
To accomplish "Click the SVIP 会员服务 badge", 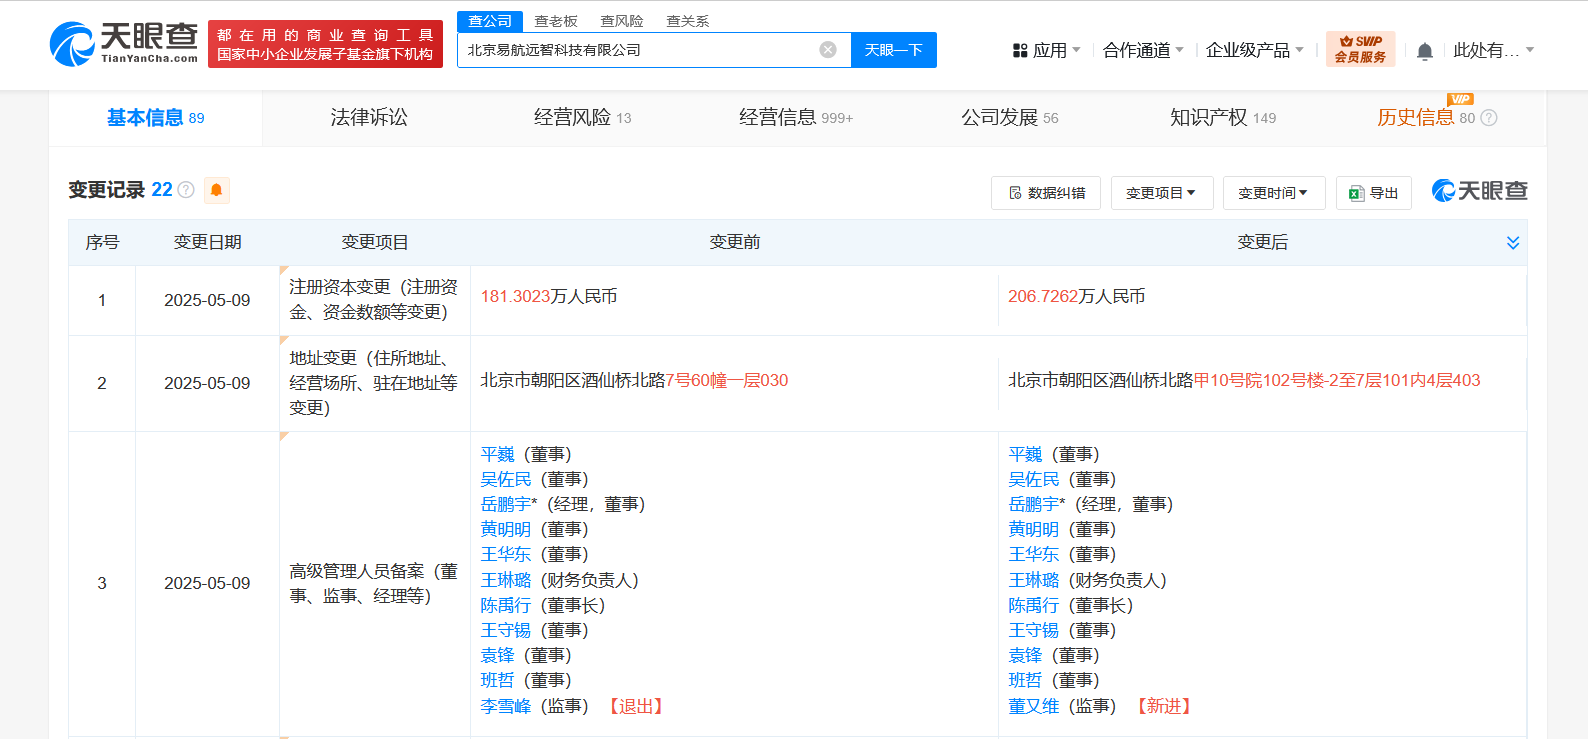I will point(1360,49).
